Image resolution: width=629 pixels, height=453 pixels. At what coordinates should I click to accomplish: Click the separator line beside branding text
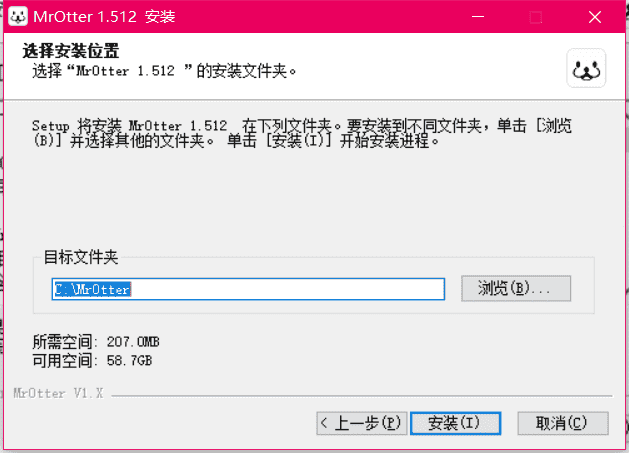click(362, 396)
